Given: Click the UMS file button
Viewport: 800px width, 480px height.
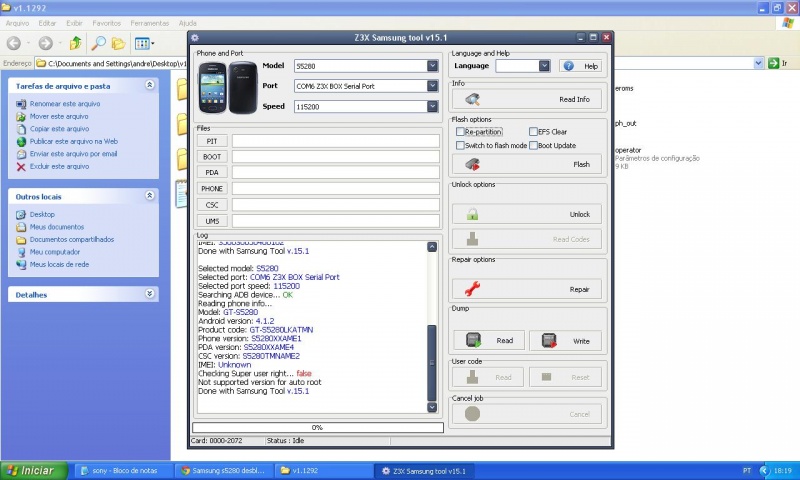Looking at the screenshot, I should 212,221.
